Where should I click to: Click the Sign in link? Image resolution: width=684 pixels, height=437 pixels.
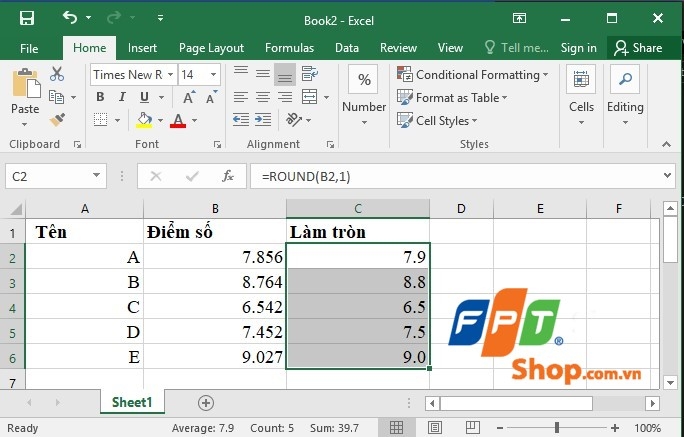(x=578, y=48)
